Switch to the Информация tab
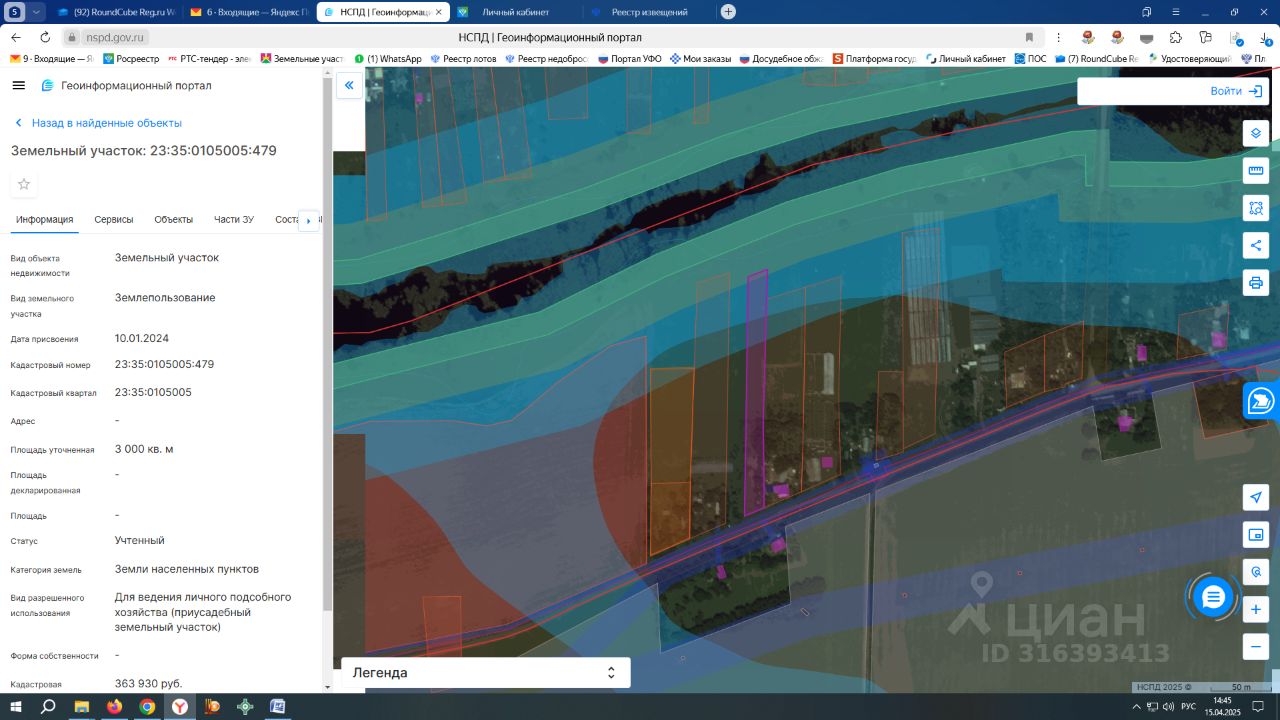1280x720 pixels. 45,219
